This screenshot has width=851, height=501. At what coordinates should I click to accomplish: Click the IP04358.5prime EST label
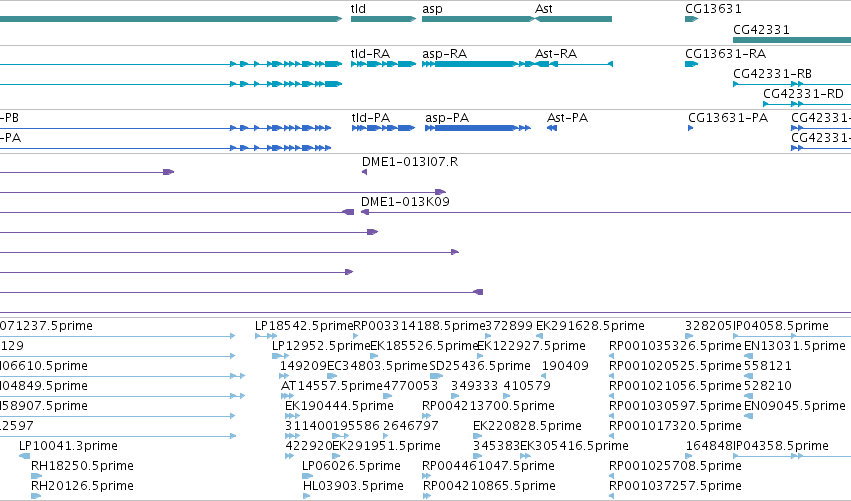[x=780, y=446]
